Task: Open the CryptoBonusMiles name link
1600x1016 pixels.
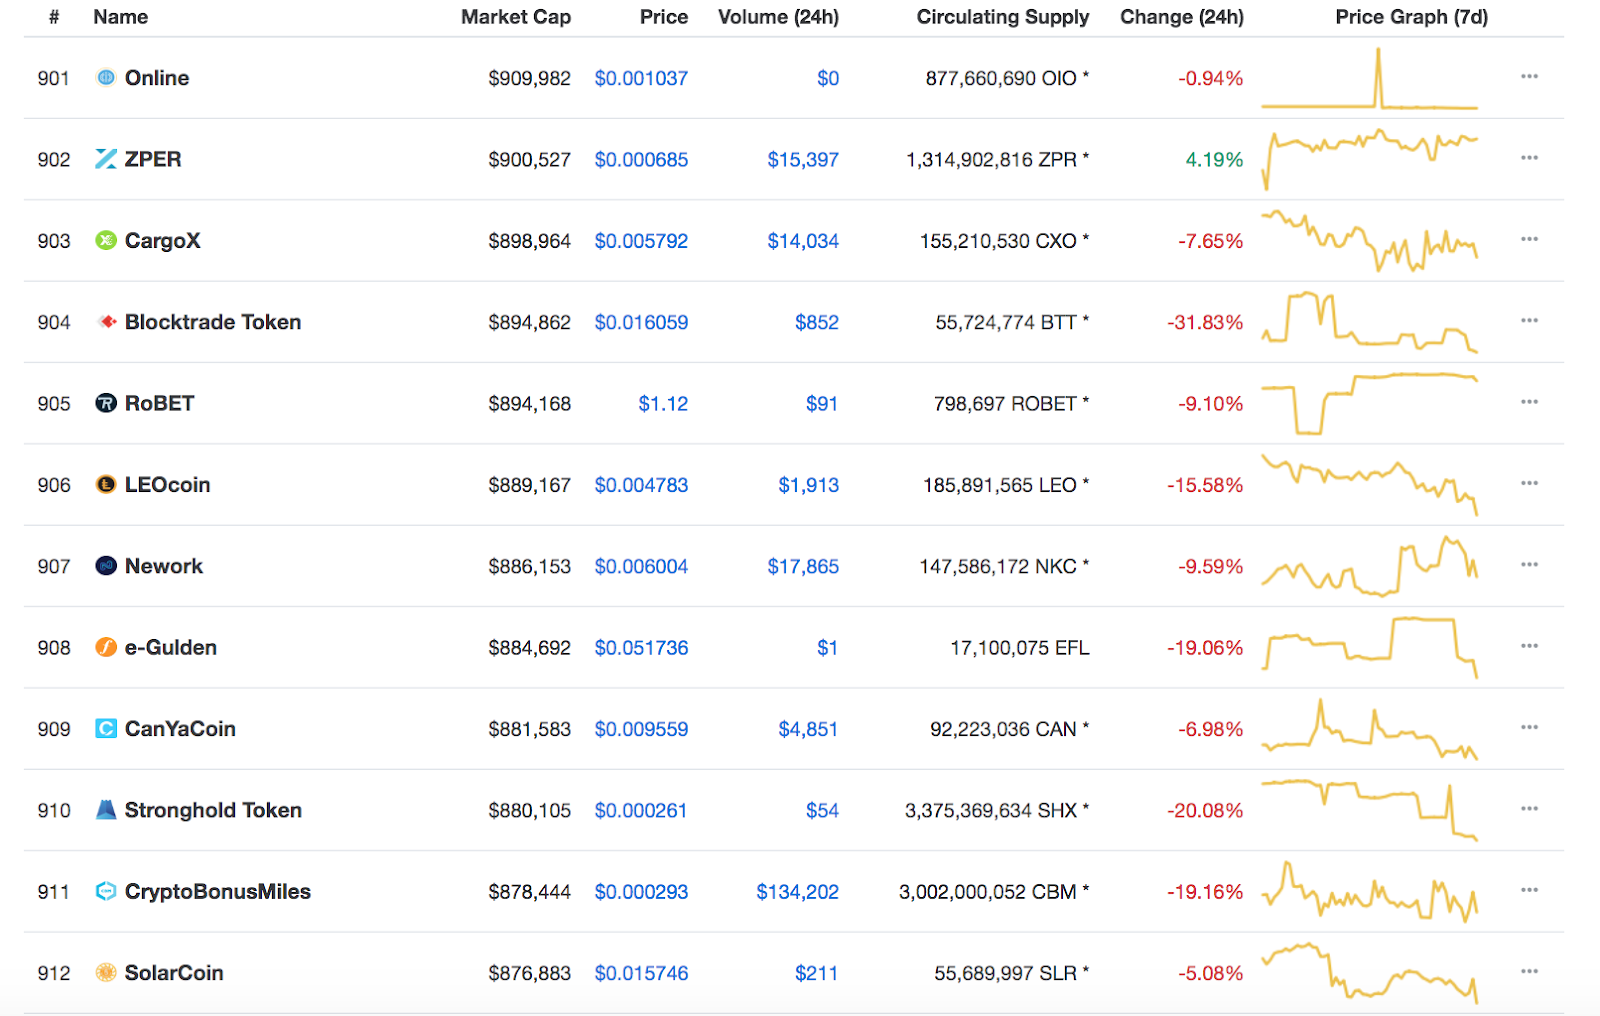Action: coord(218,891)
